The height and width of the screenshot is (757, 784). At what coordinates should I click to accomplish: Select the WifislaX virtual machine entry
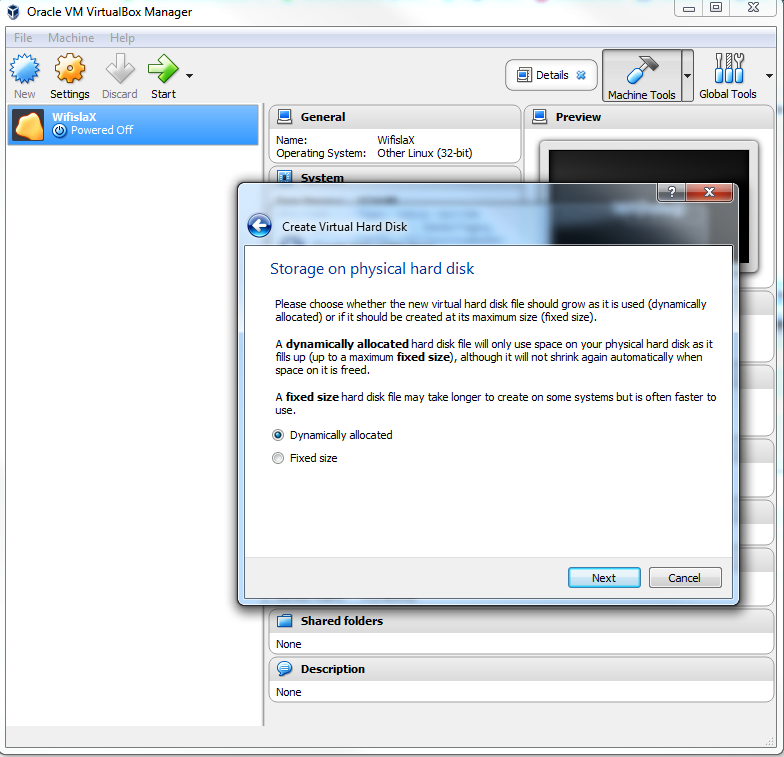coord(133,124)
